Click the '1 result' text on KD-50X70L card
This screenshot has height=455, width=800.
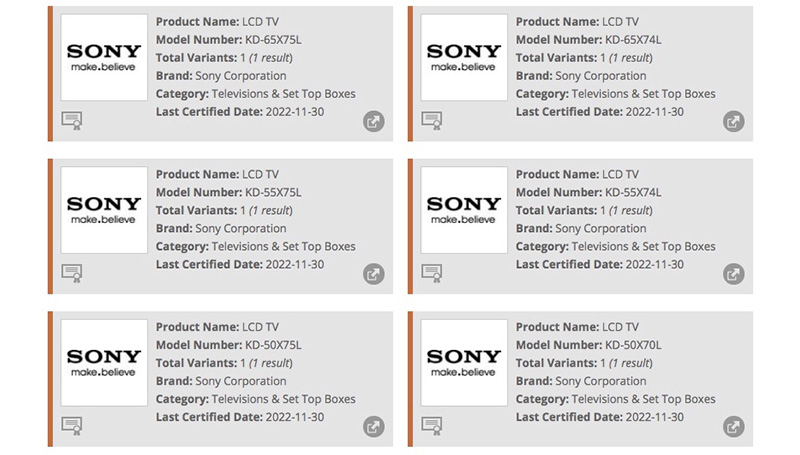coord(631,363)
